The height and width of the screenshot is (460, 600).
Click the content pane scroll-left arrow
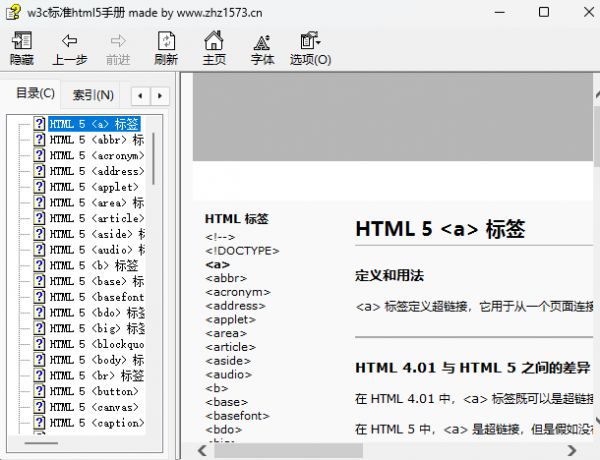pos(202,450)
